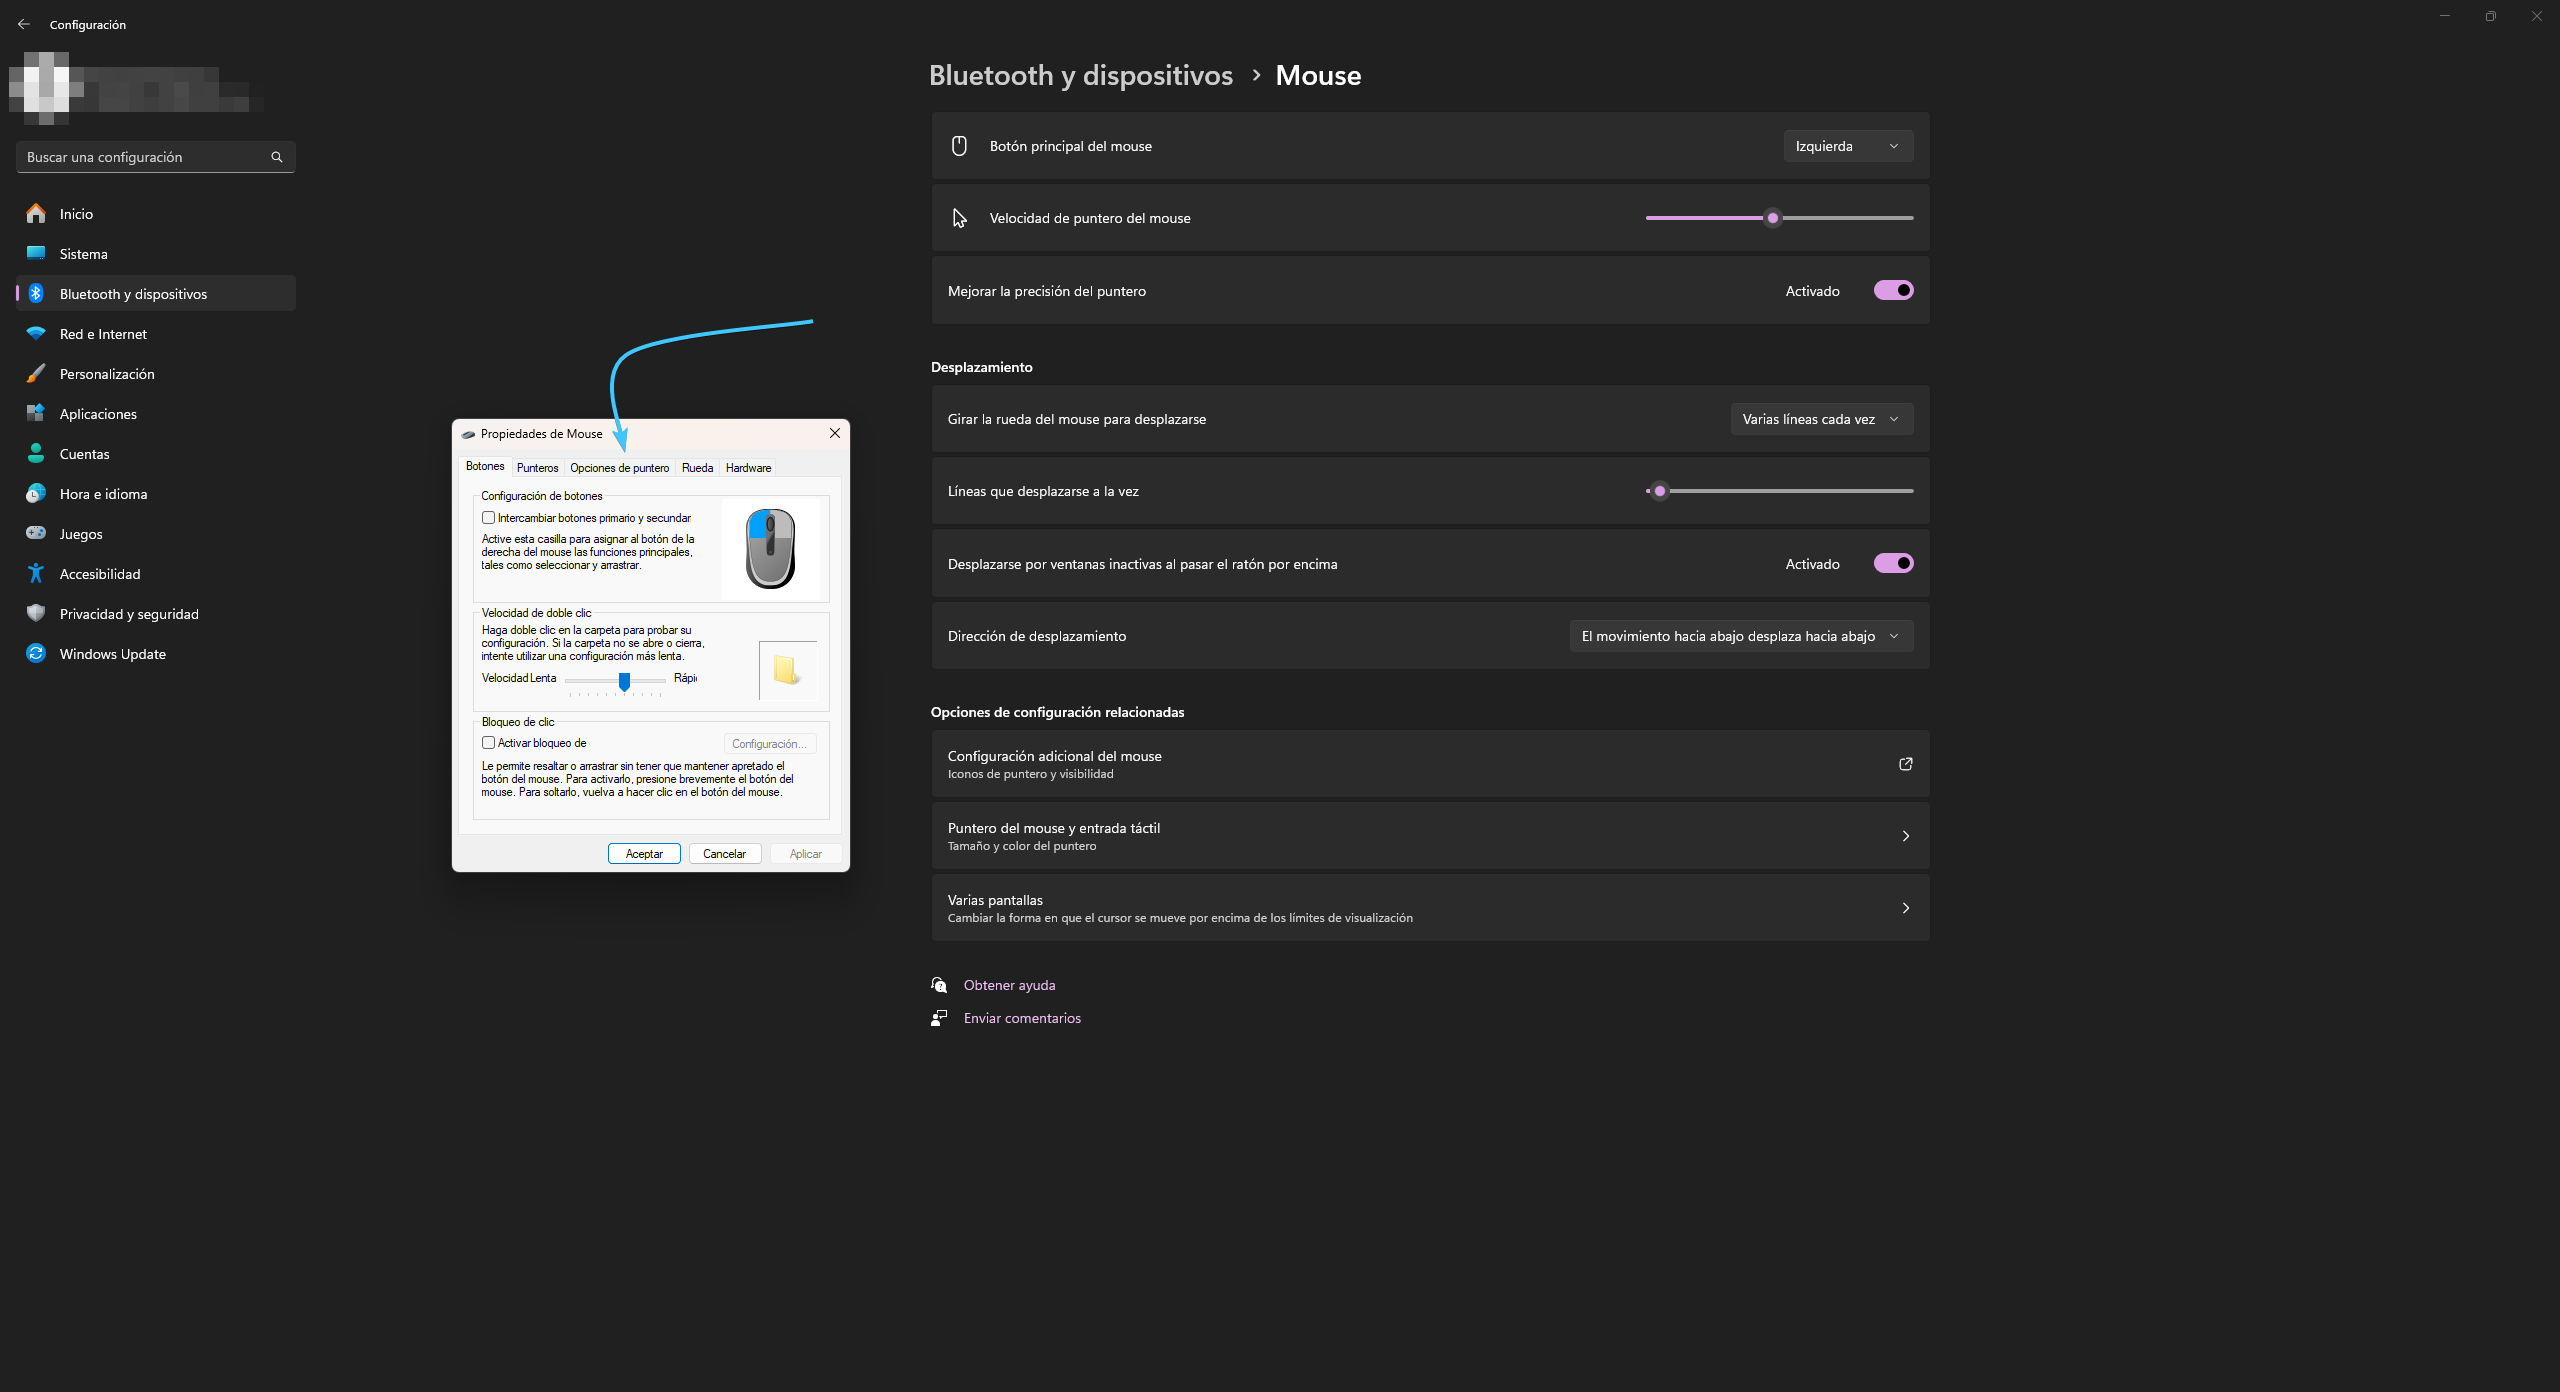The width and height of the screenshot is (2560, 1392).
Task: Expand the Varias líneas cada vez dropdown
Action: click(x=1821, y=419)
